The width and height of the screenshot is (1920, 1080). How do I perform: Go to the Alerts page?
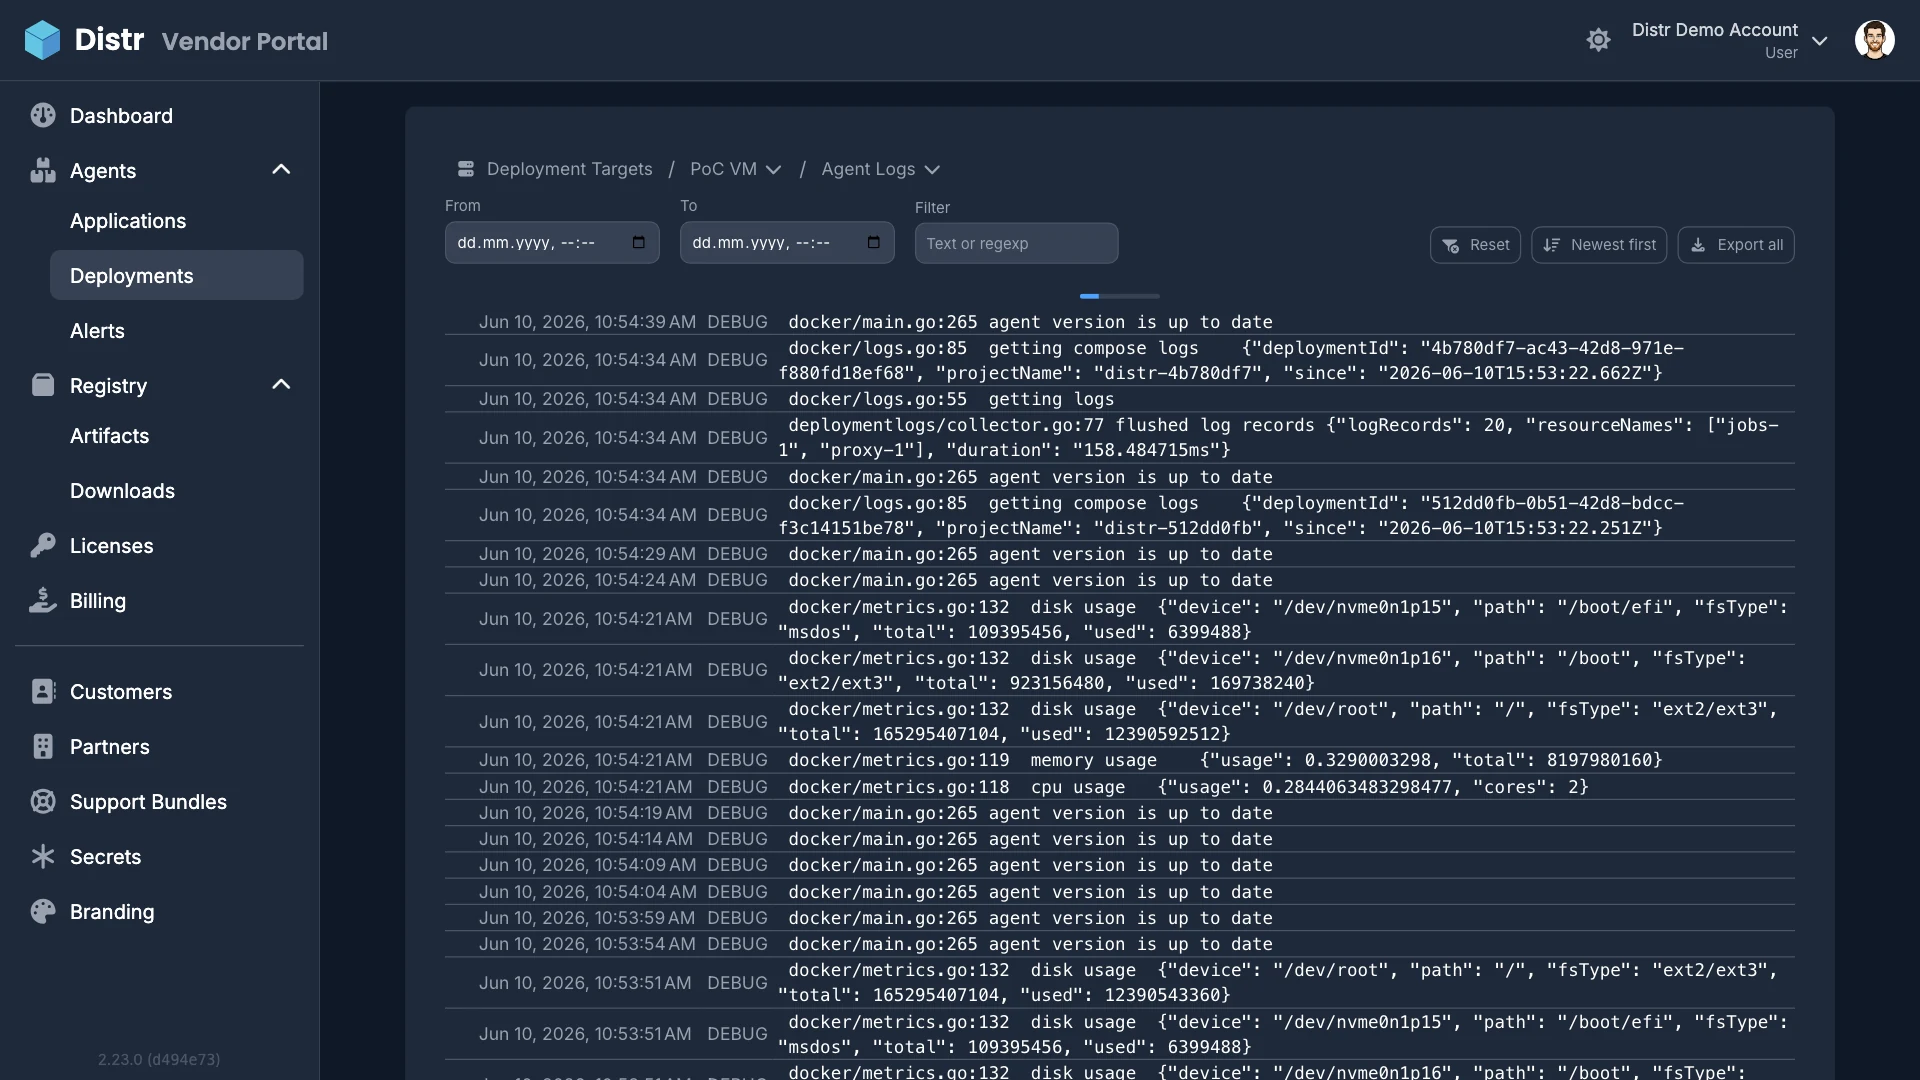pyautogui.click(x=97, y=331)
